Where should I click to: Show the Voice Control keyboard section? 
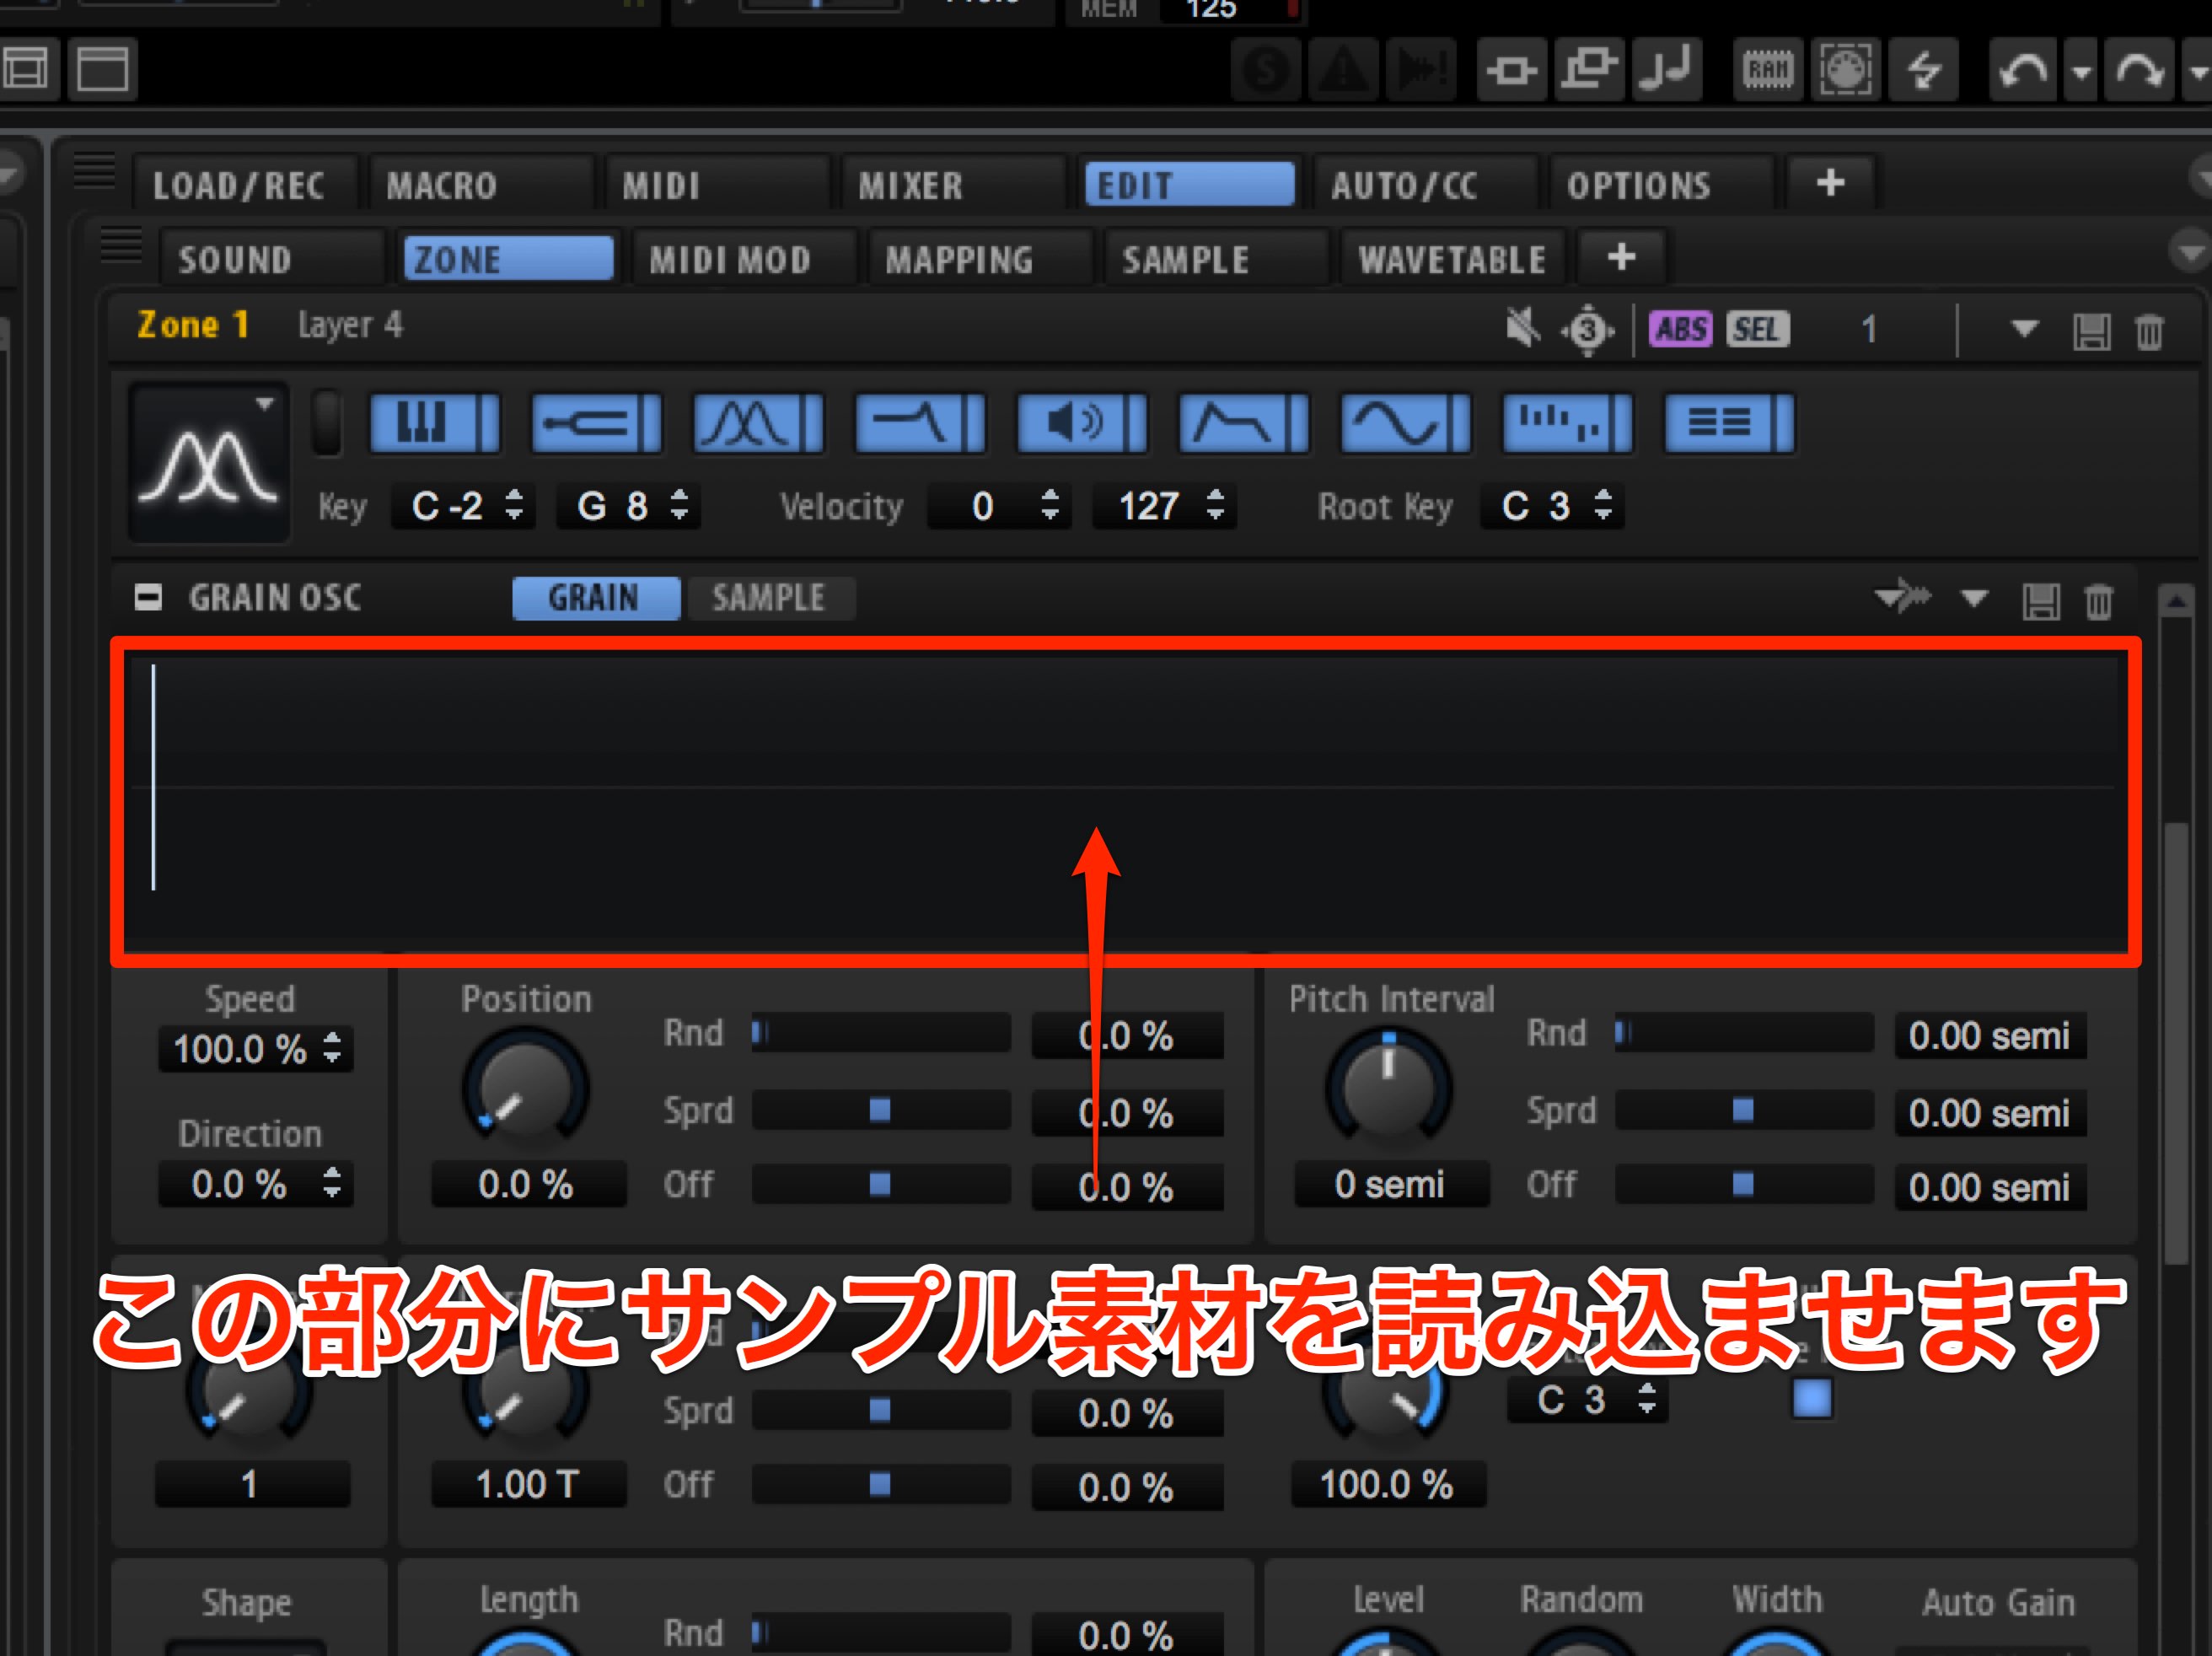point(434,423)
